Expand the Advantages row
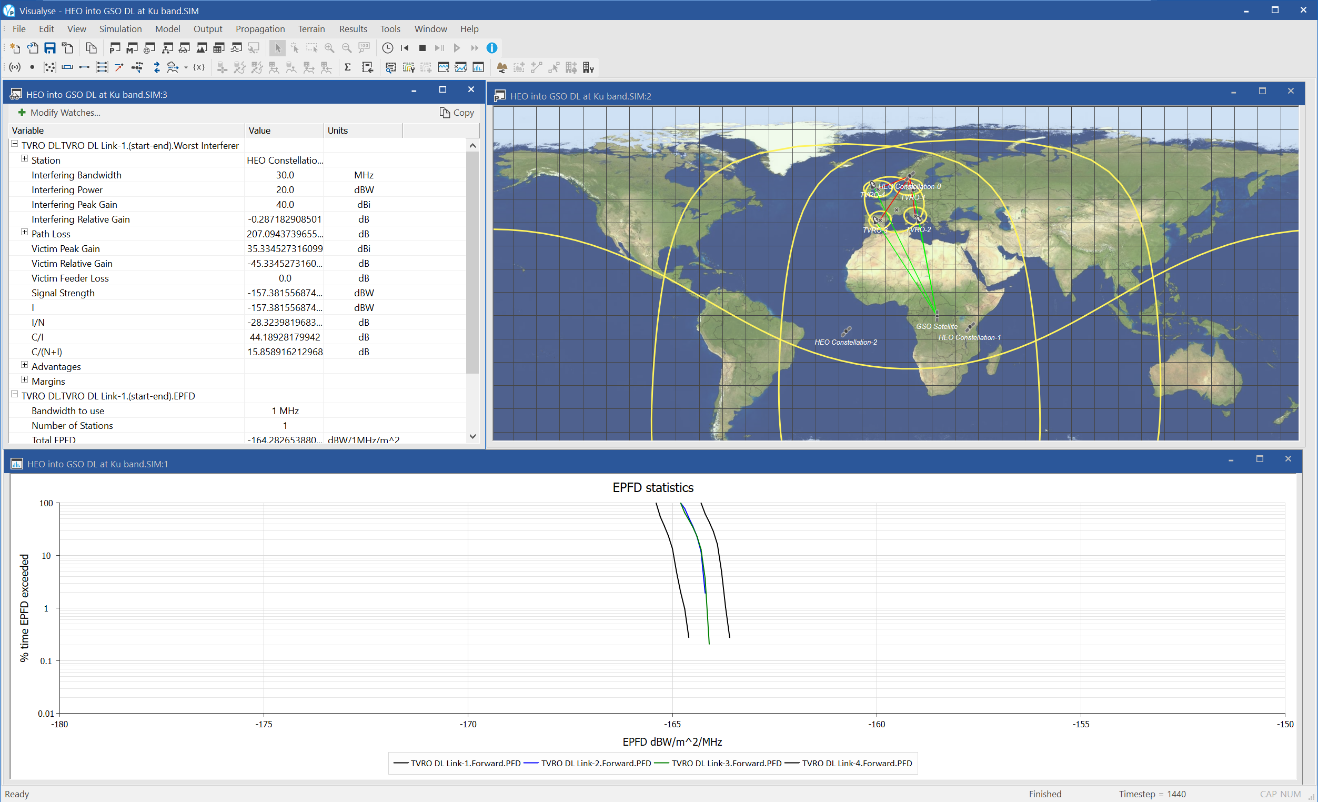This screenshot has height=802, width=1318. pos(24,367)
